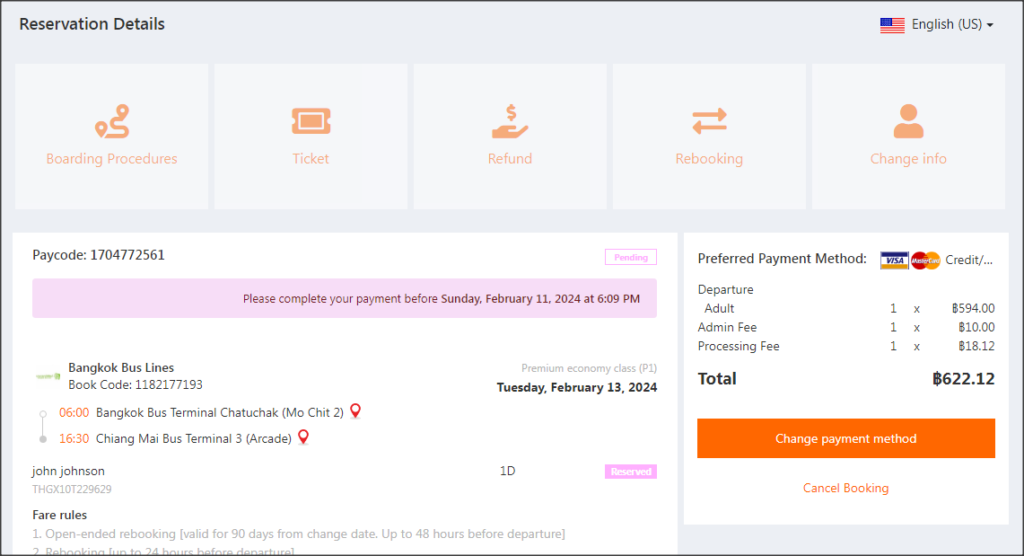Screen dimensions: 1024x556
Task: Click the Ticket icon
Action: tap(311, 121)
